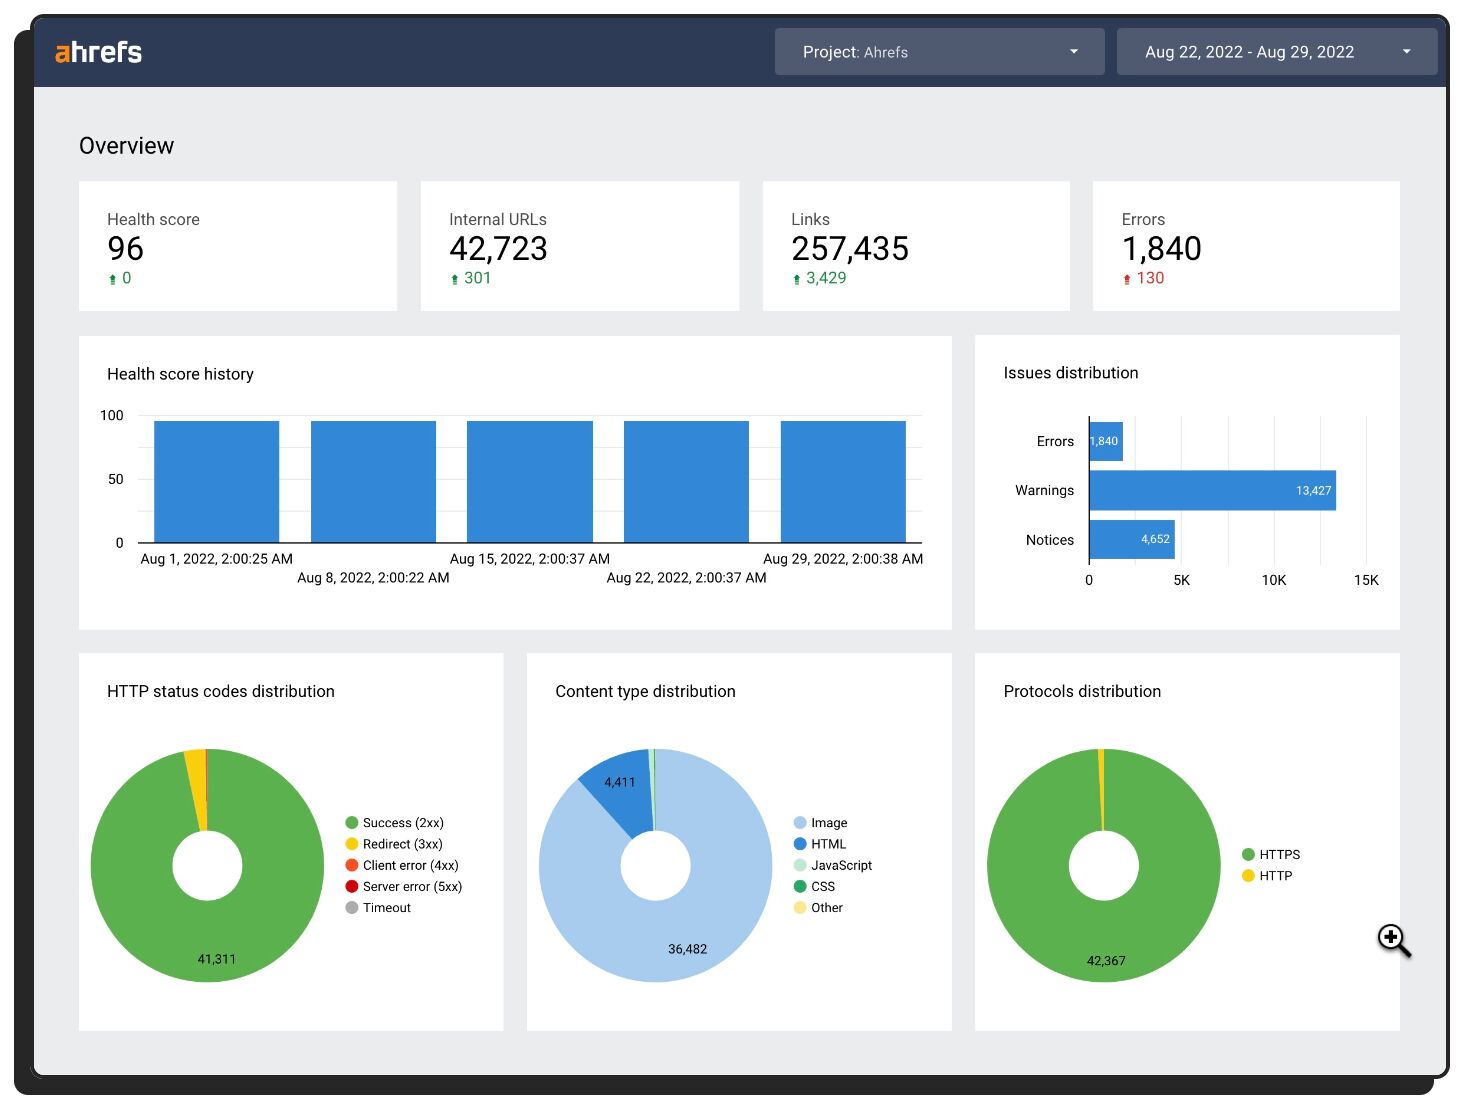The image size is (1464, 1112).
Task: Click the HTML legend color dot
Action: coord(800,844)
